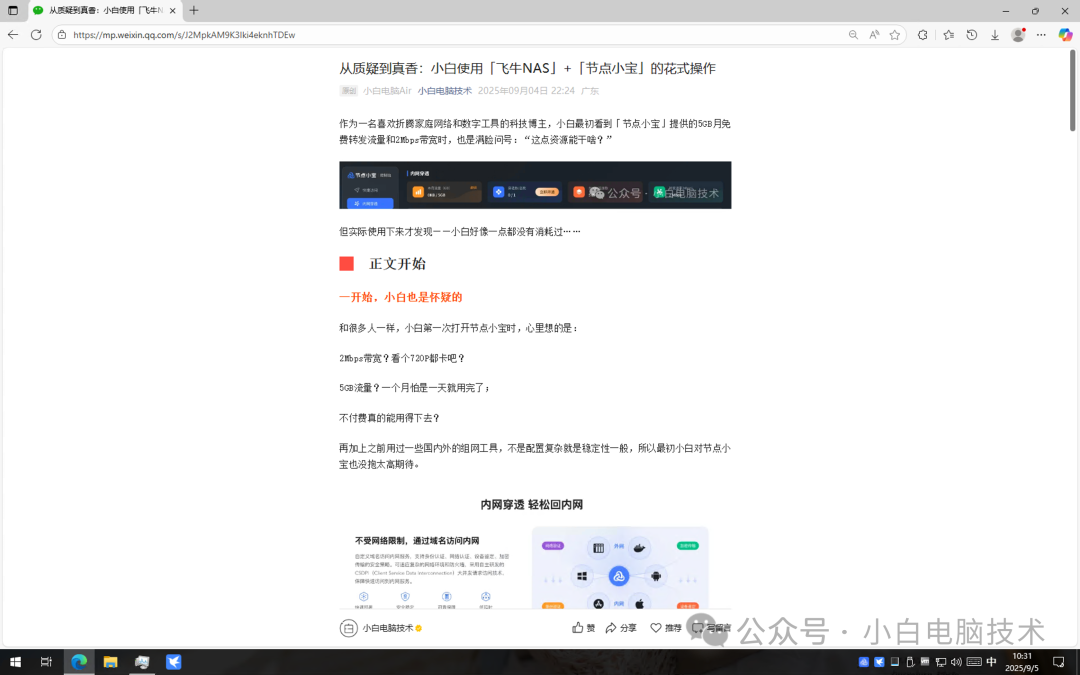Open a new browser tab
This screenshot has width=1080, height=675.
pos(194,10)
